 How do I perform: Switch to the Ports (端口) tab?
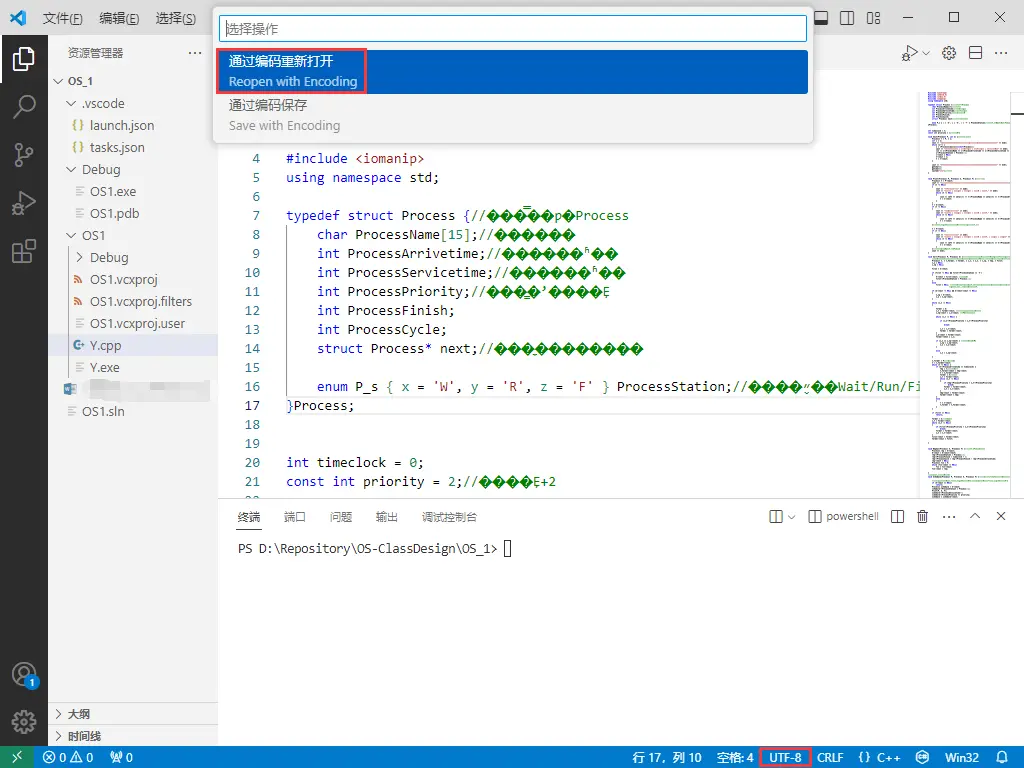coord(295,517)
